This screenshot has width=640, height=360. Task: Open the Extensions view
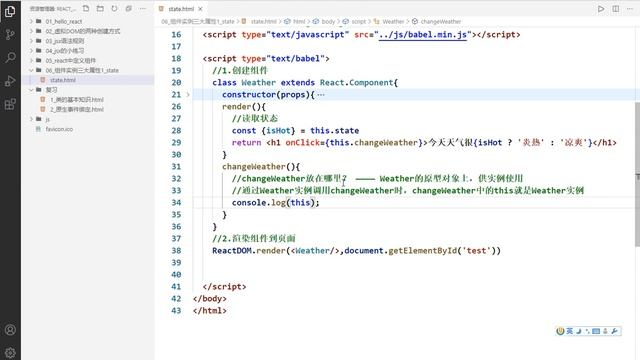coord(10,104)
